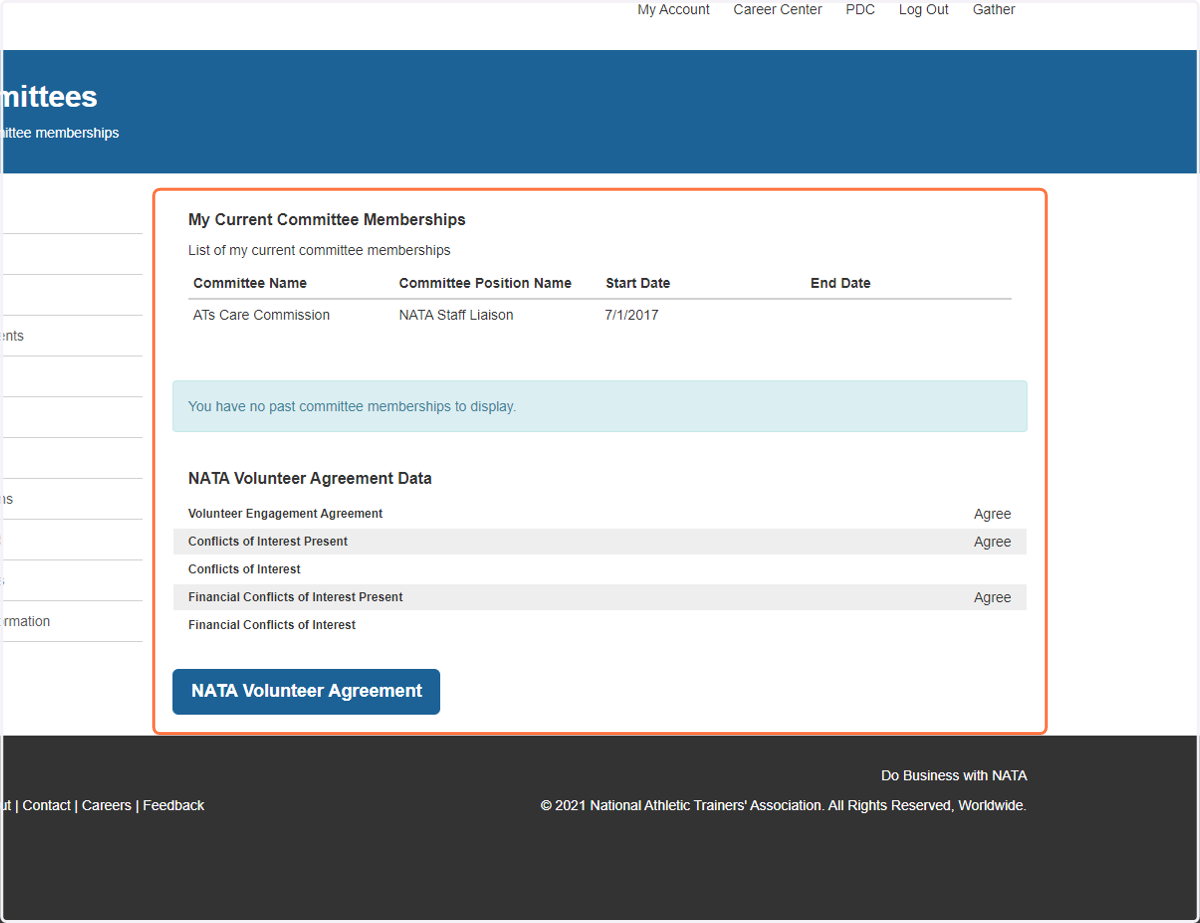Open the Gather link
1200x923 pixels.
994,10
